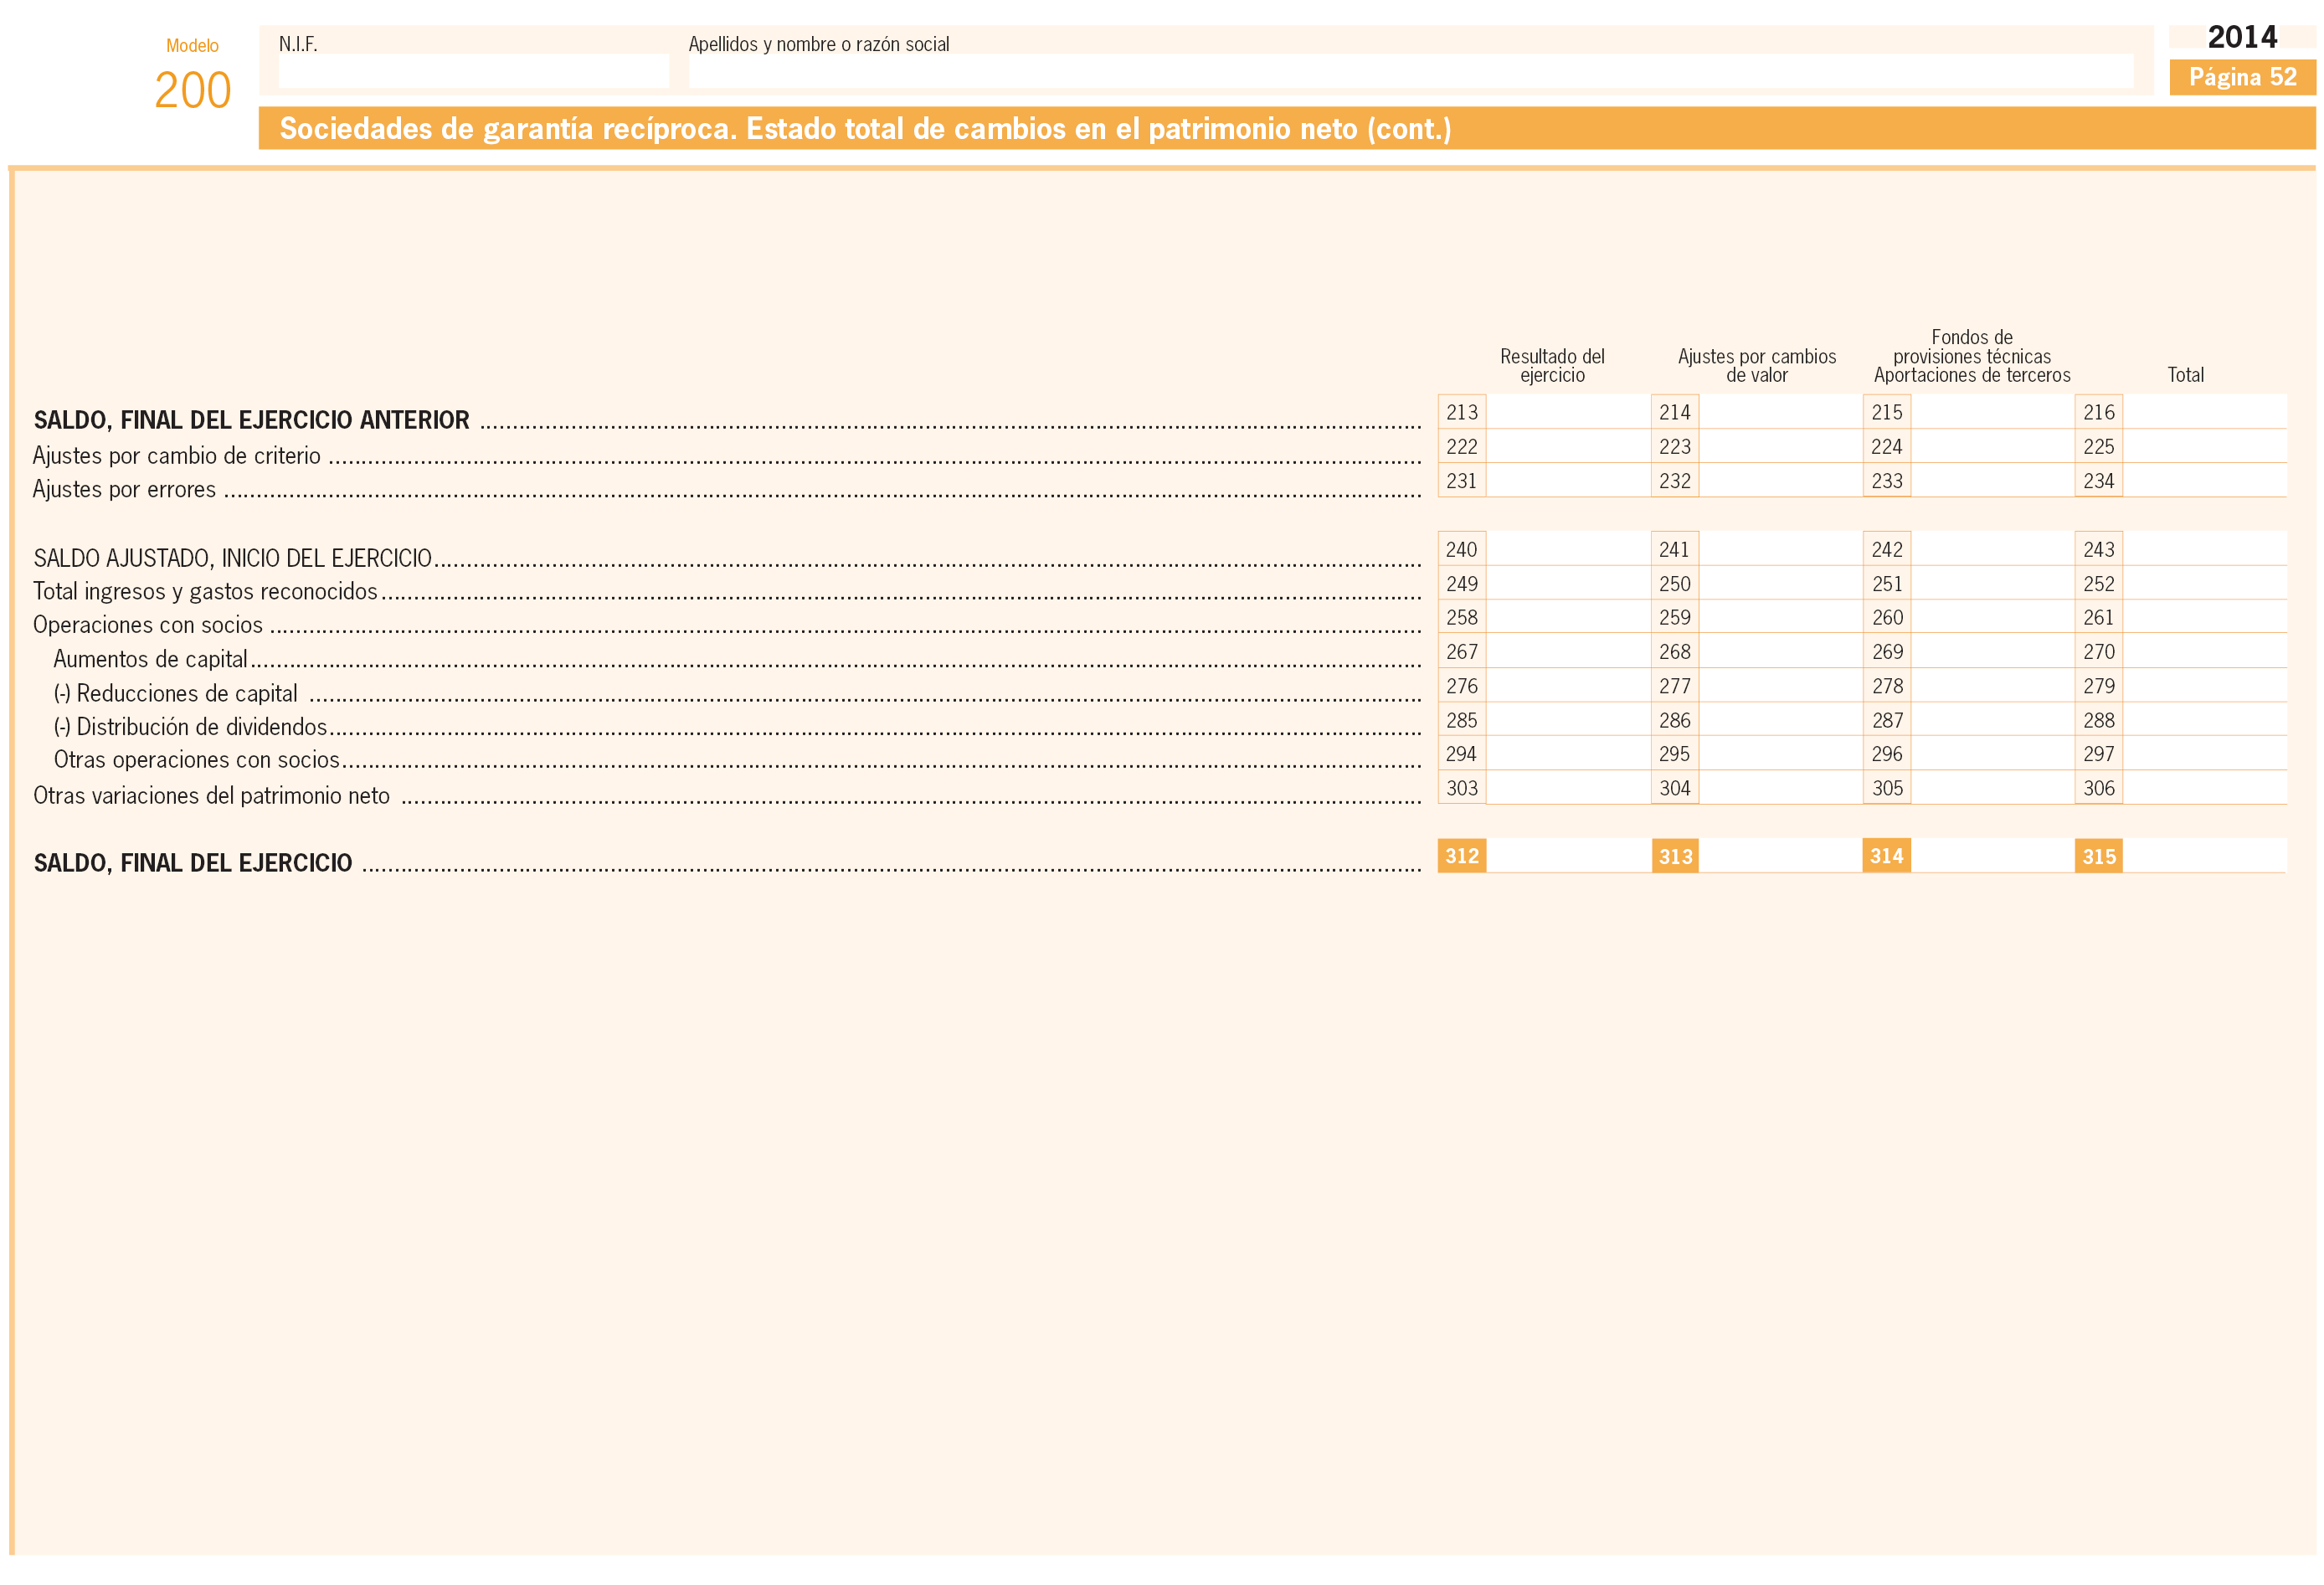This screenshot has width=2324, height=1585.
Task: Click Total field numbered 306
Action: click(x=2204, y=787)
